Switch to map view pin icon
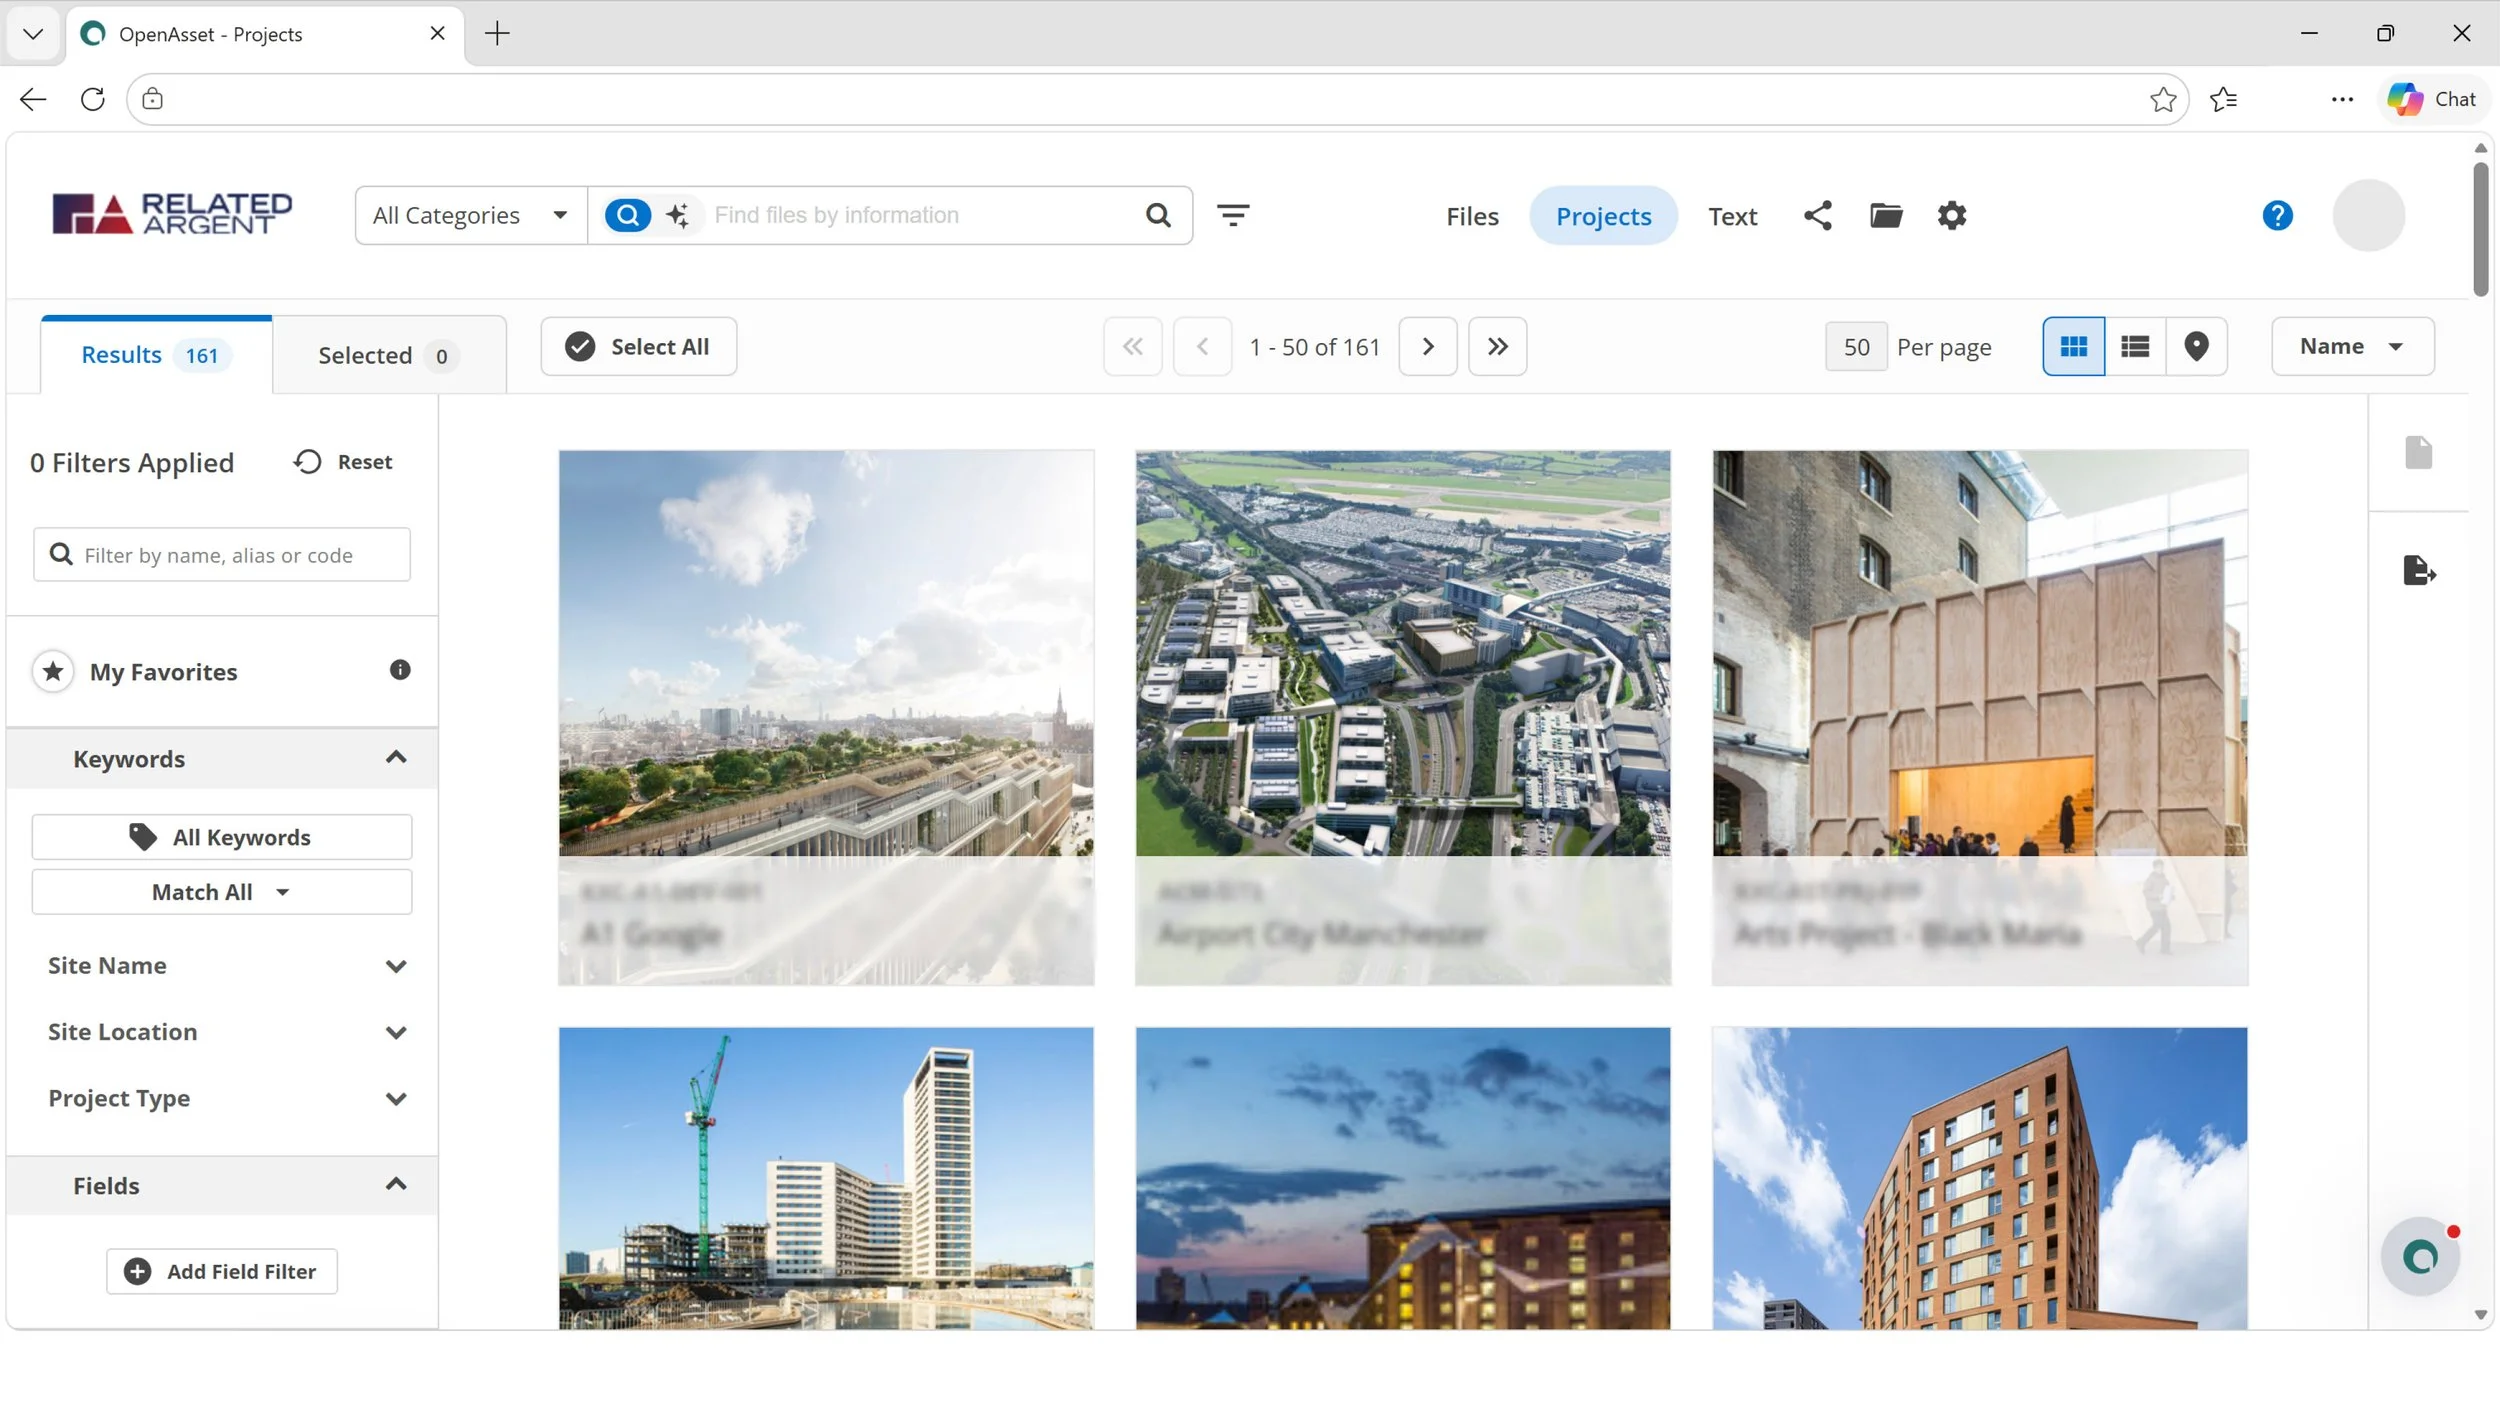Image resolution: width=2500 pixels, height=1406 pixels. pos(2196,347)
